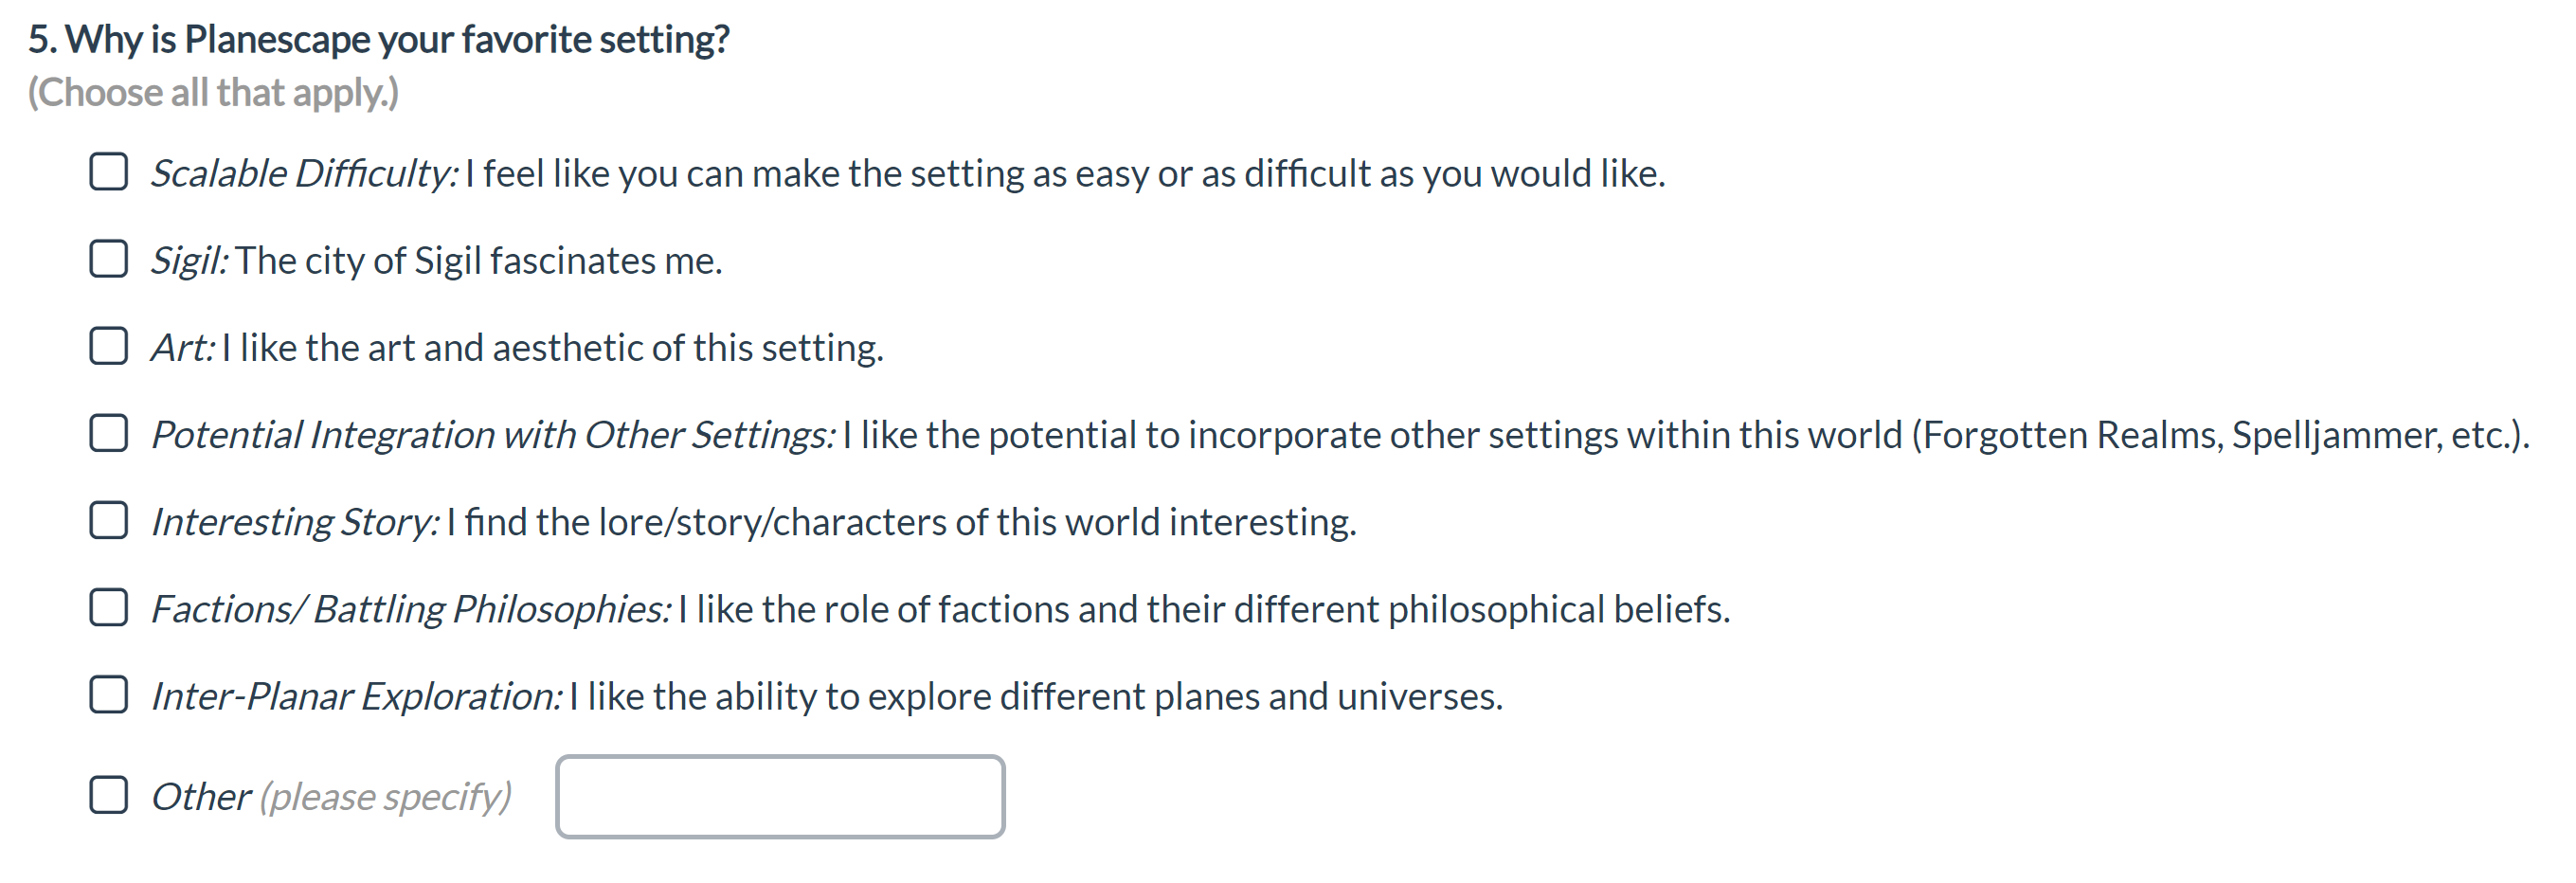Click the question 5 Planescape heading
This screenshot has height=883, width=2576.
pyautogui.click(x=378, y=39)
